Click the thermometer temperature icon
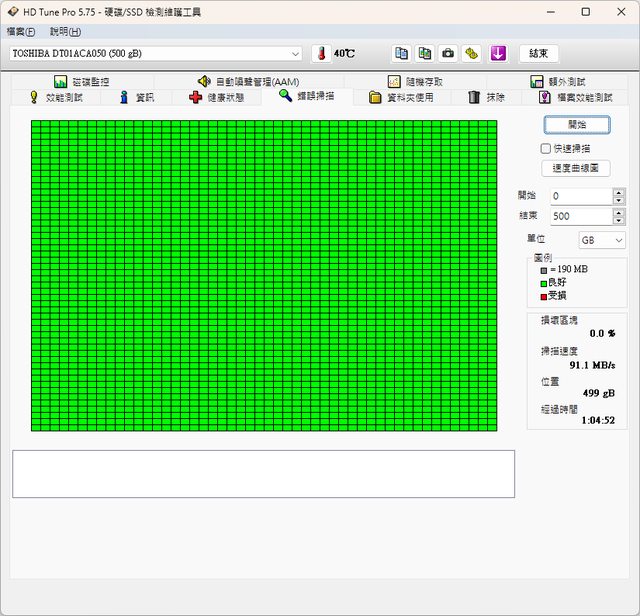This screenshot has height=616, width=640. click(x=322, y=53)
